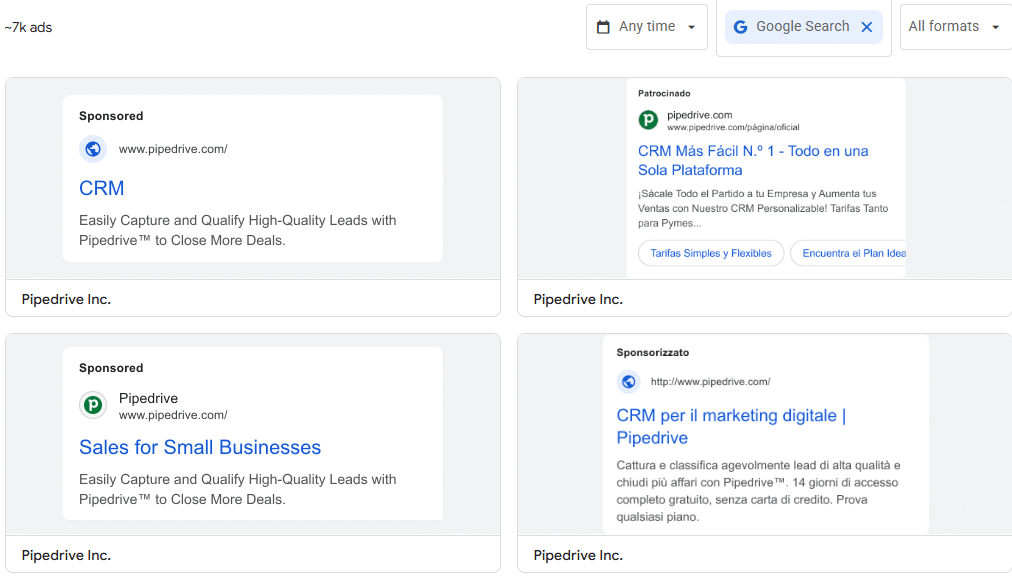Screen dimensions: 1012x580
Task: Remove the Google Search filter chip
Action: [x=867, y=27]
